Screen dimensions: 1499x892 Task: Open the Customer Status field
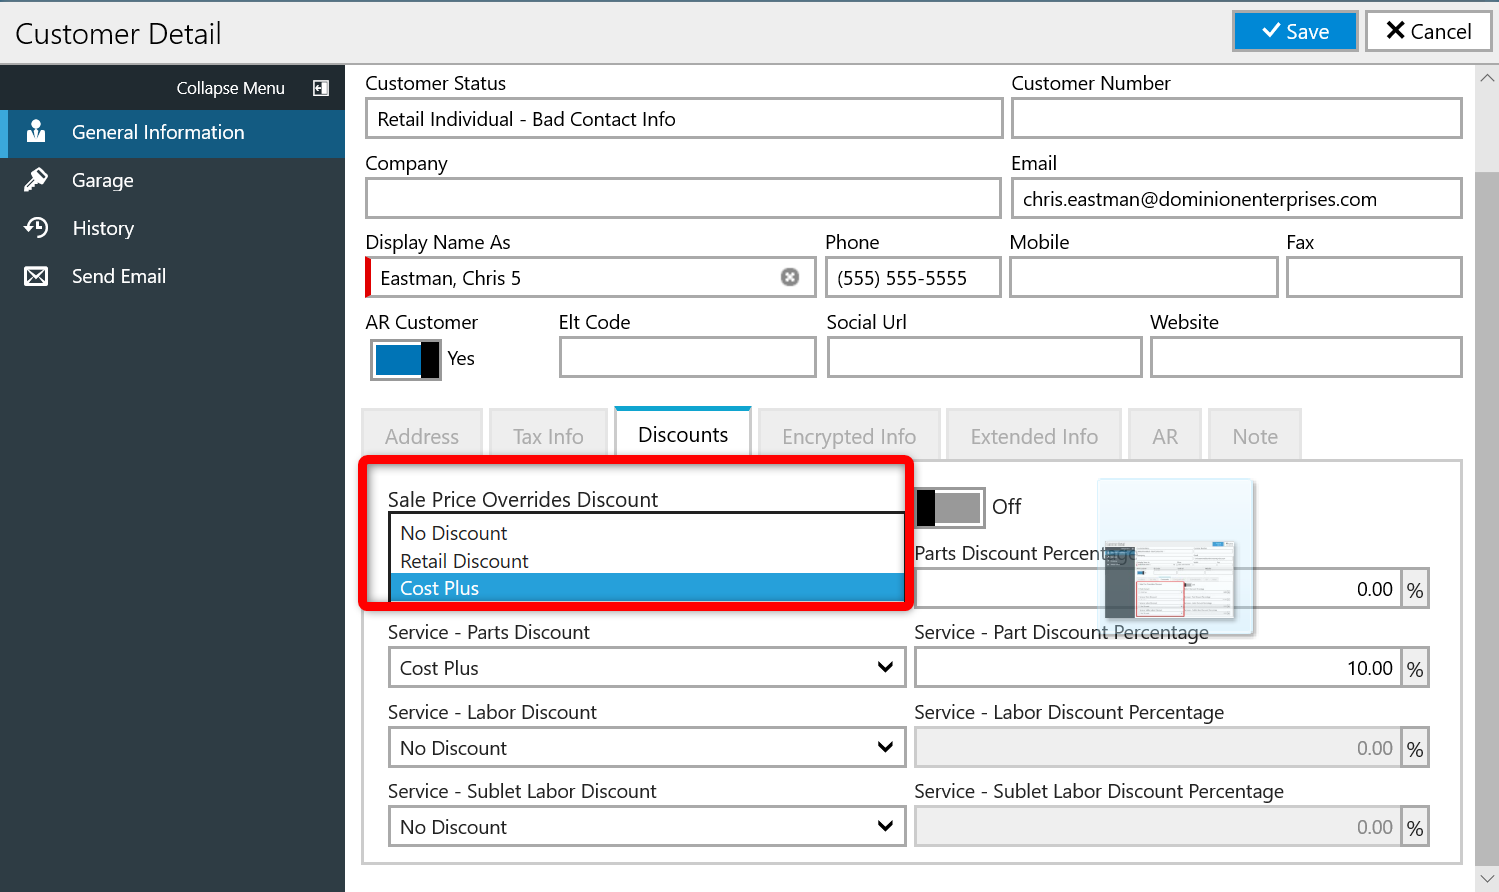coord(684,118)
